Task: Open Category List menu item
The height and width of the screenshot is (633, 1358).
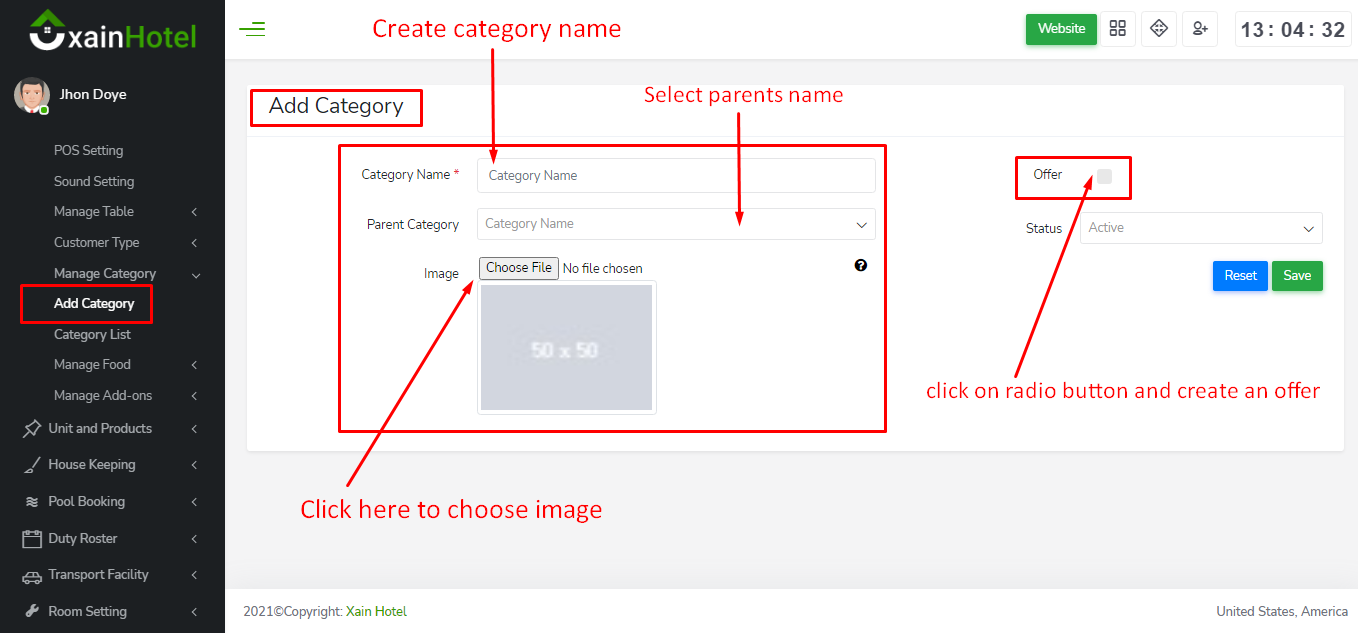Action: (92, 335)
